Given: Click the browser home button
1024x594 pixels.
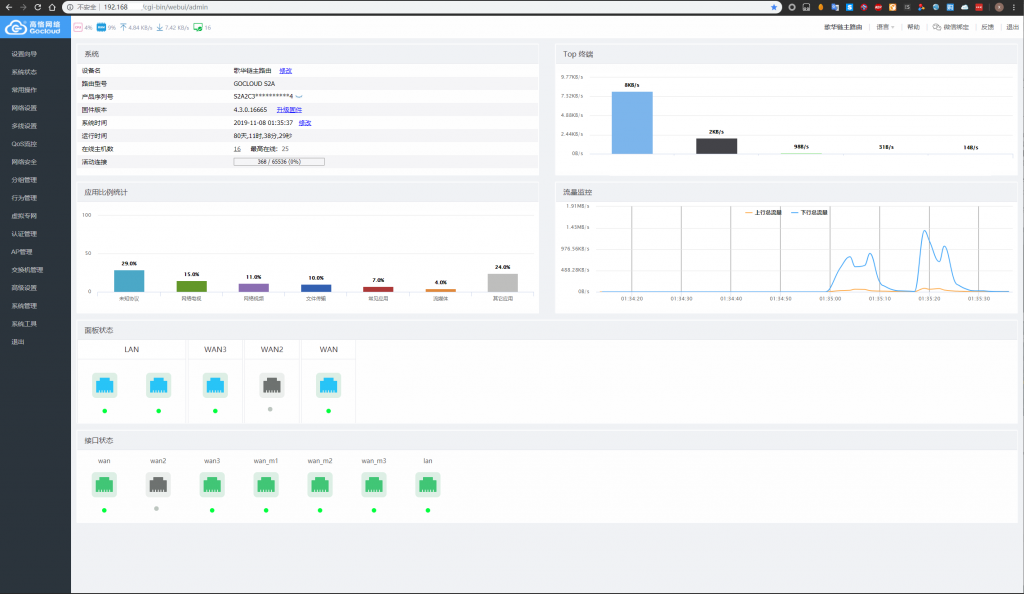Looking at the screenshot, I should click(52, 7).
